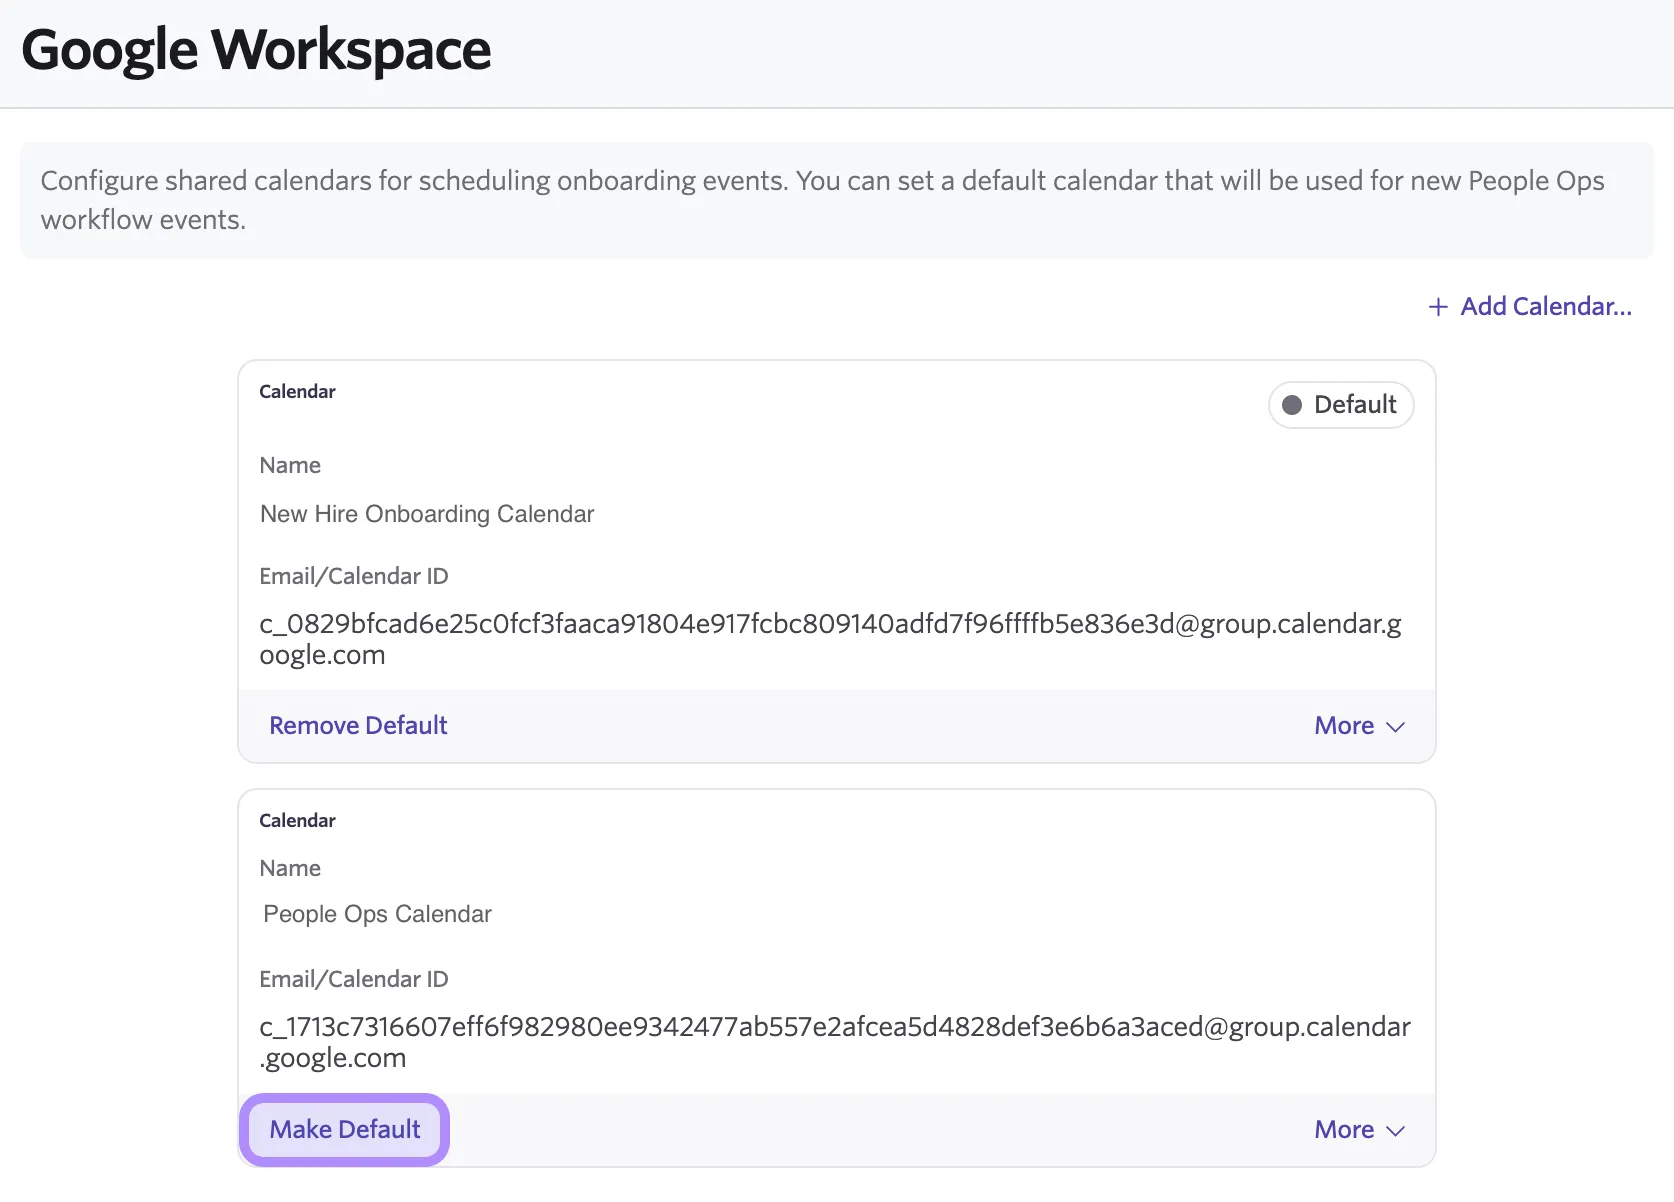
Task: Click the calendar ID starting with c_0829bfcad6e
Action: tap(831, 639)
